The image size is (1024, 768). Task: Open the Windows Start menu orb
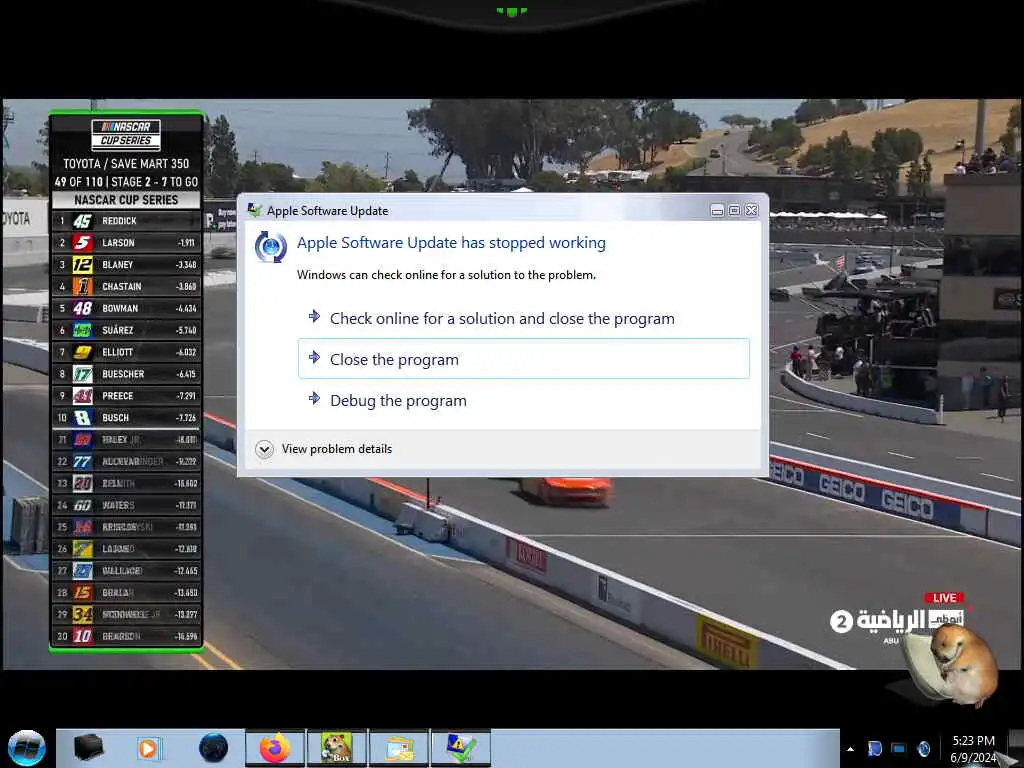tap(26, 748)
